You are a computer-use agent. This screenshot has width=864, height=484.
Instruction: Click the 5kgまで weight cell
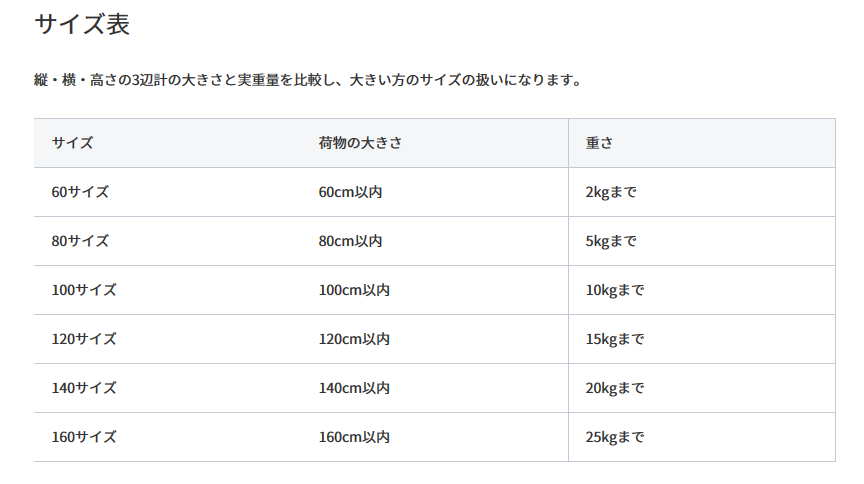(x=611, y=241)
